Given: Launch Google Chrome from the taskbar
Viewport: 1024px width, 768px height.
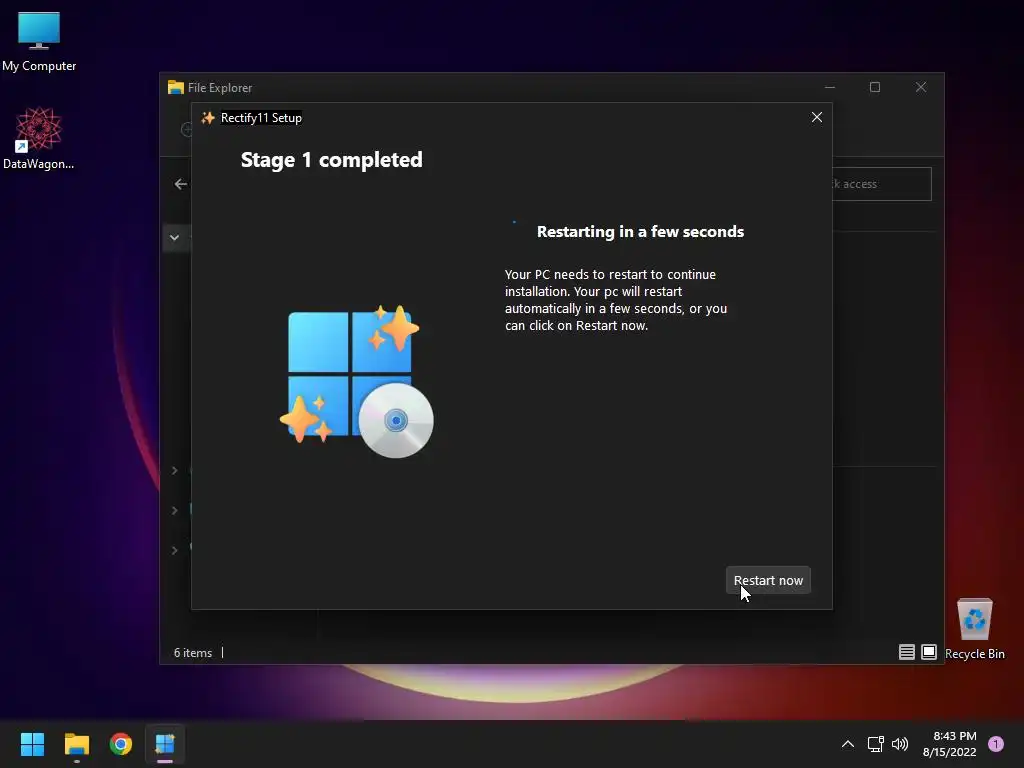Looking at the screenshot, I should [121, 744].
